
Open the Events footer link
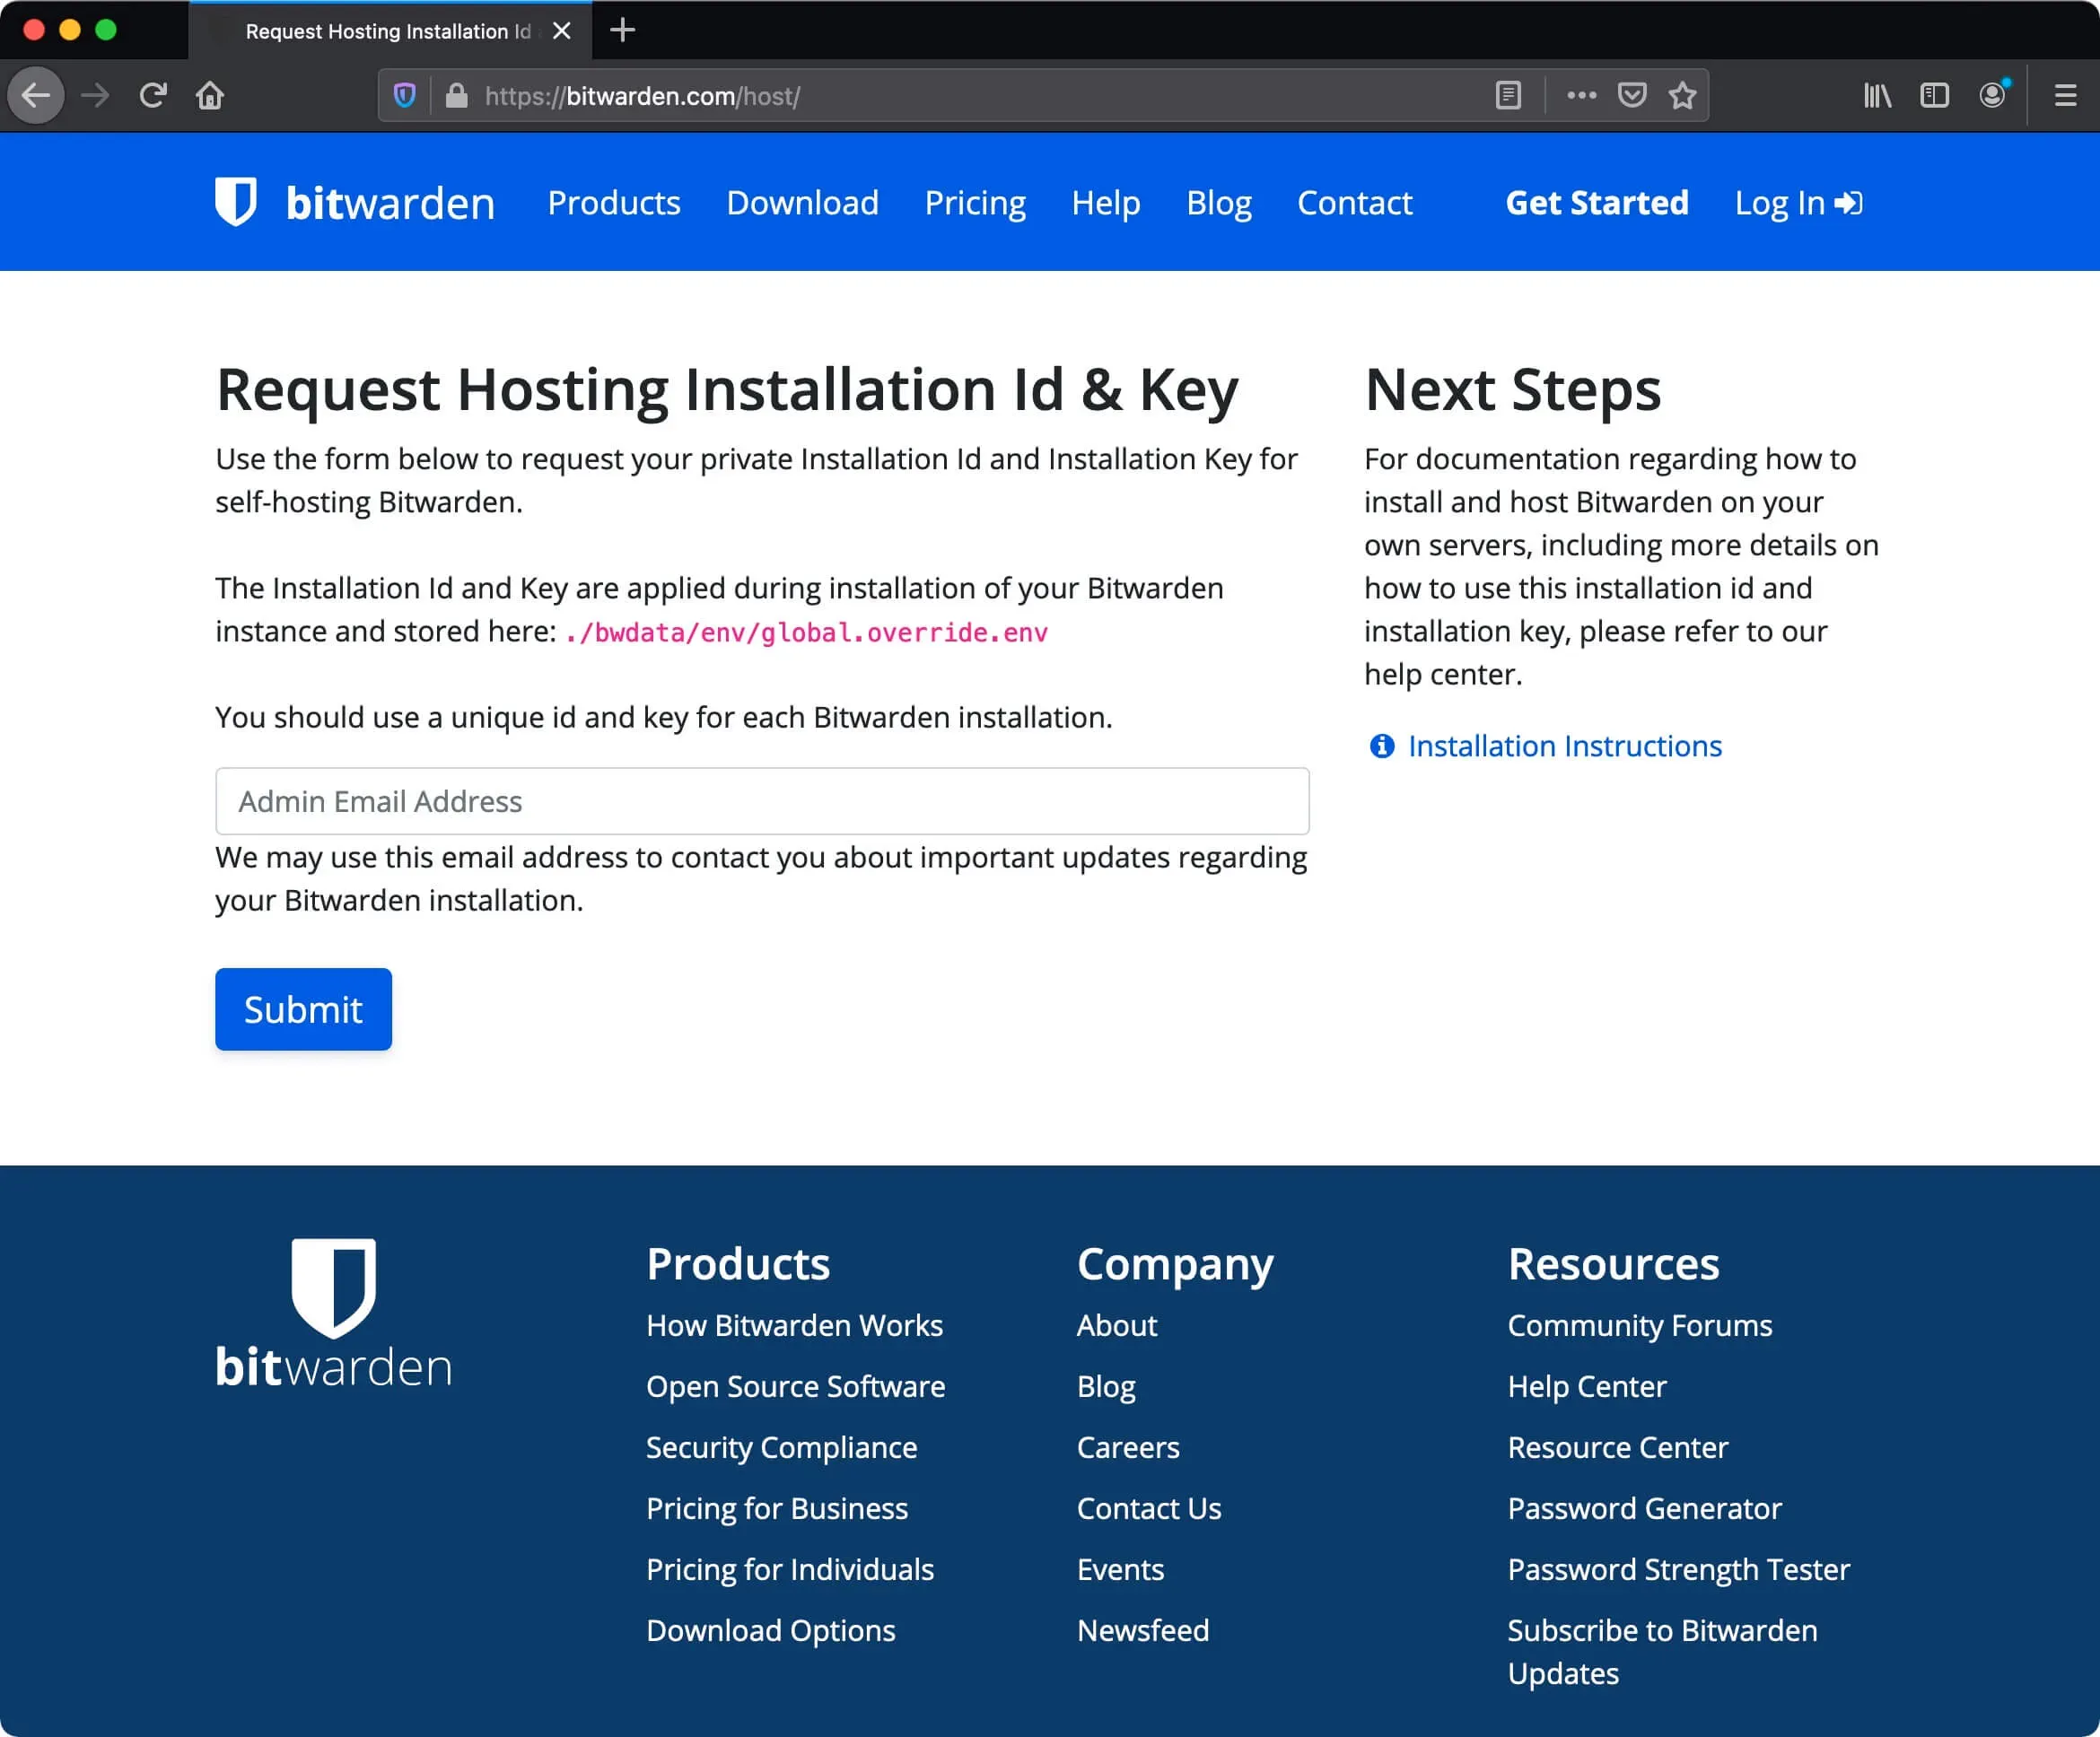pyautogui.click(x=1120, y=1569)
